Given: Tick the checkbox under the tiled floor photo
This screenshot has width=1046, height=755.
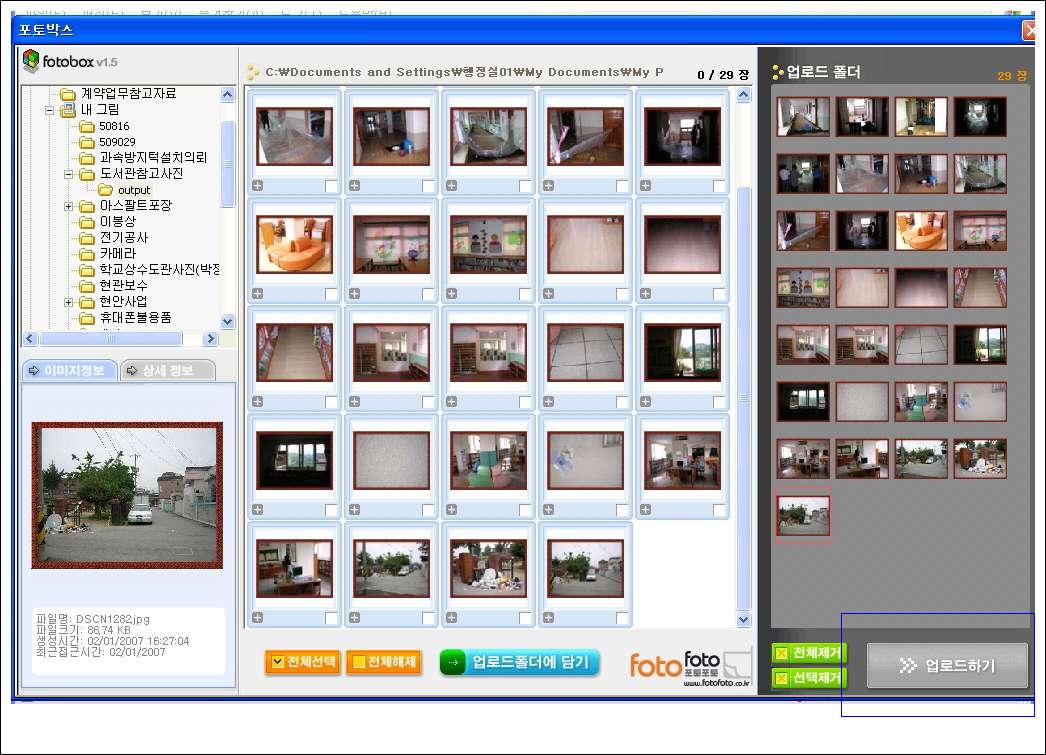Looking at the screenshot, I should click(x=622, y=402).
